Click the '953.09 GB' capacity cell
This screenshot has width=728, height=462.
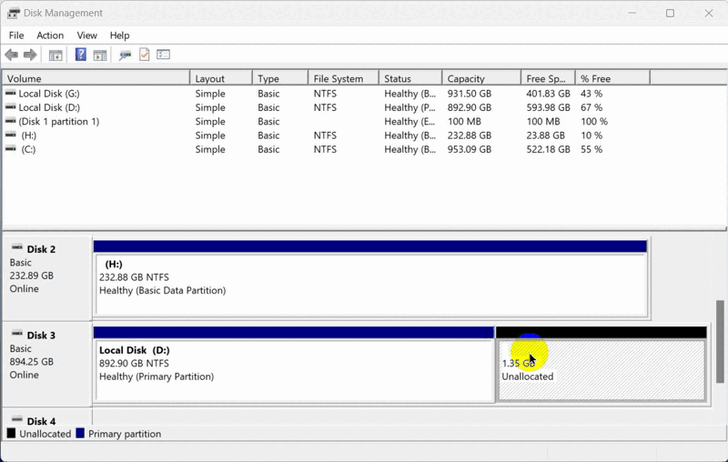point(469,149)
